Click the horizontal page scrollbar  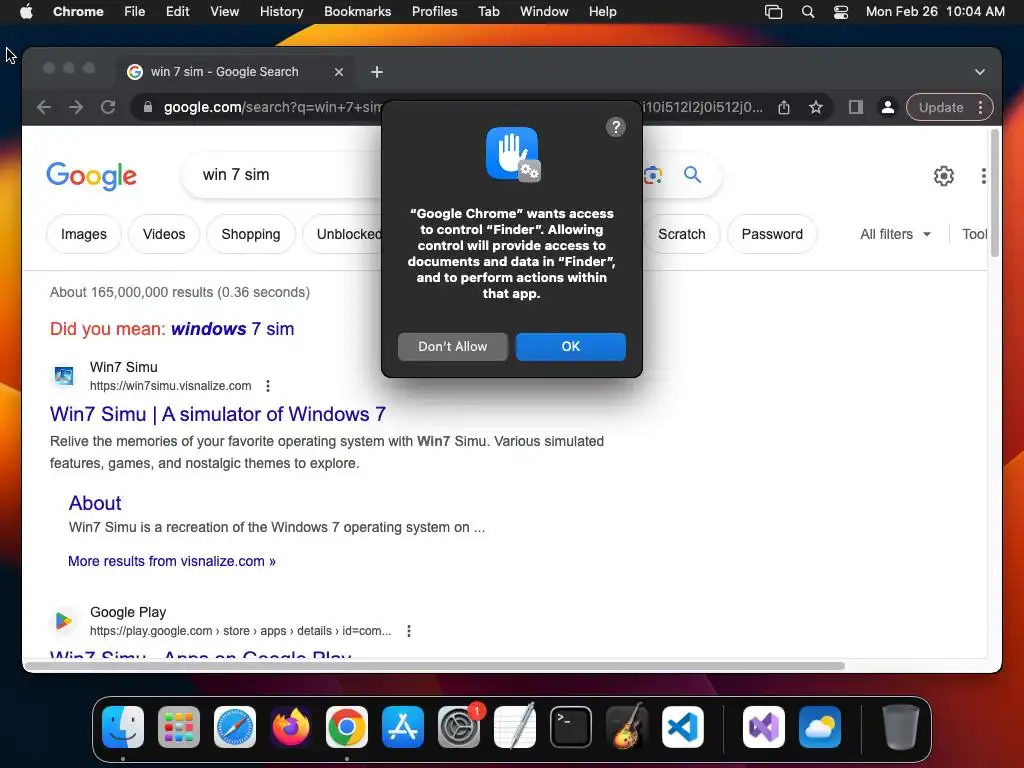pos(435,665)
